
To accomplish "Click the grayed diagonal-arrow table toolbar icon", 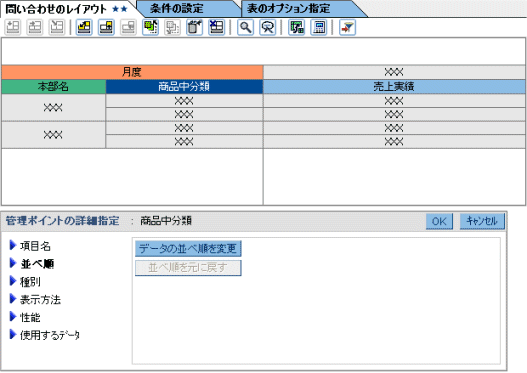I will click(x=57, y=27).
